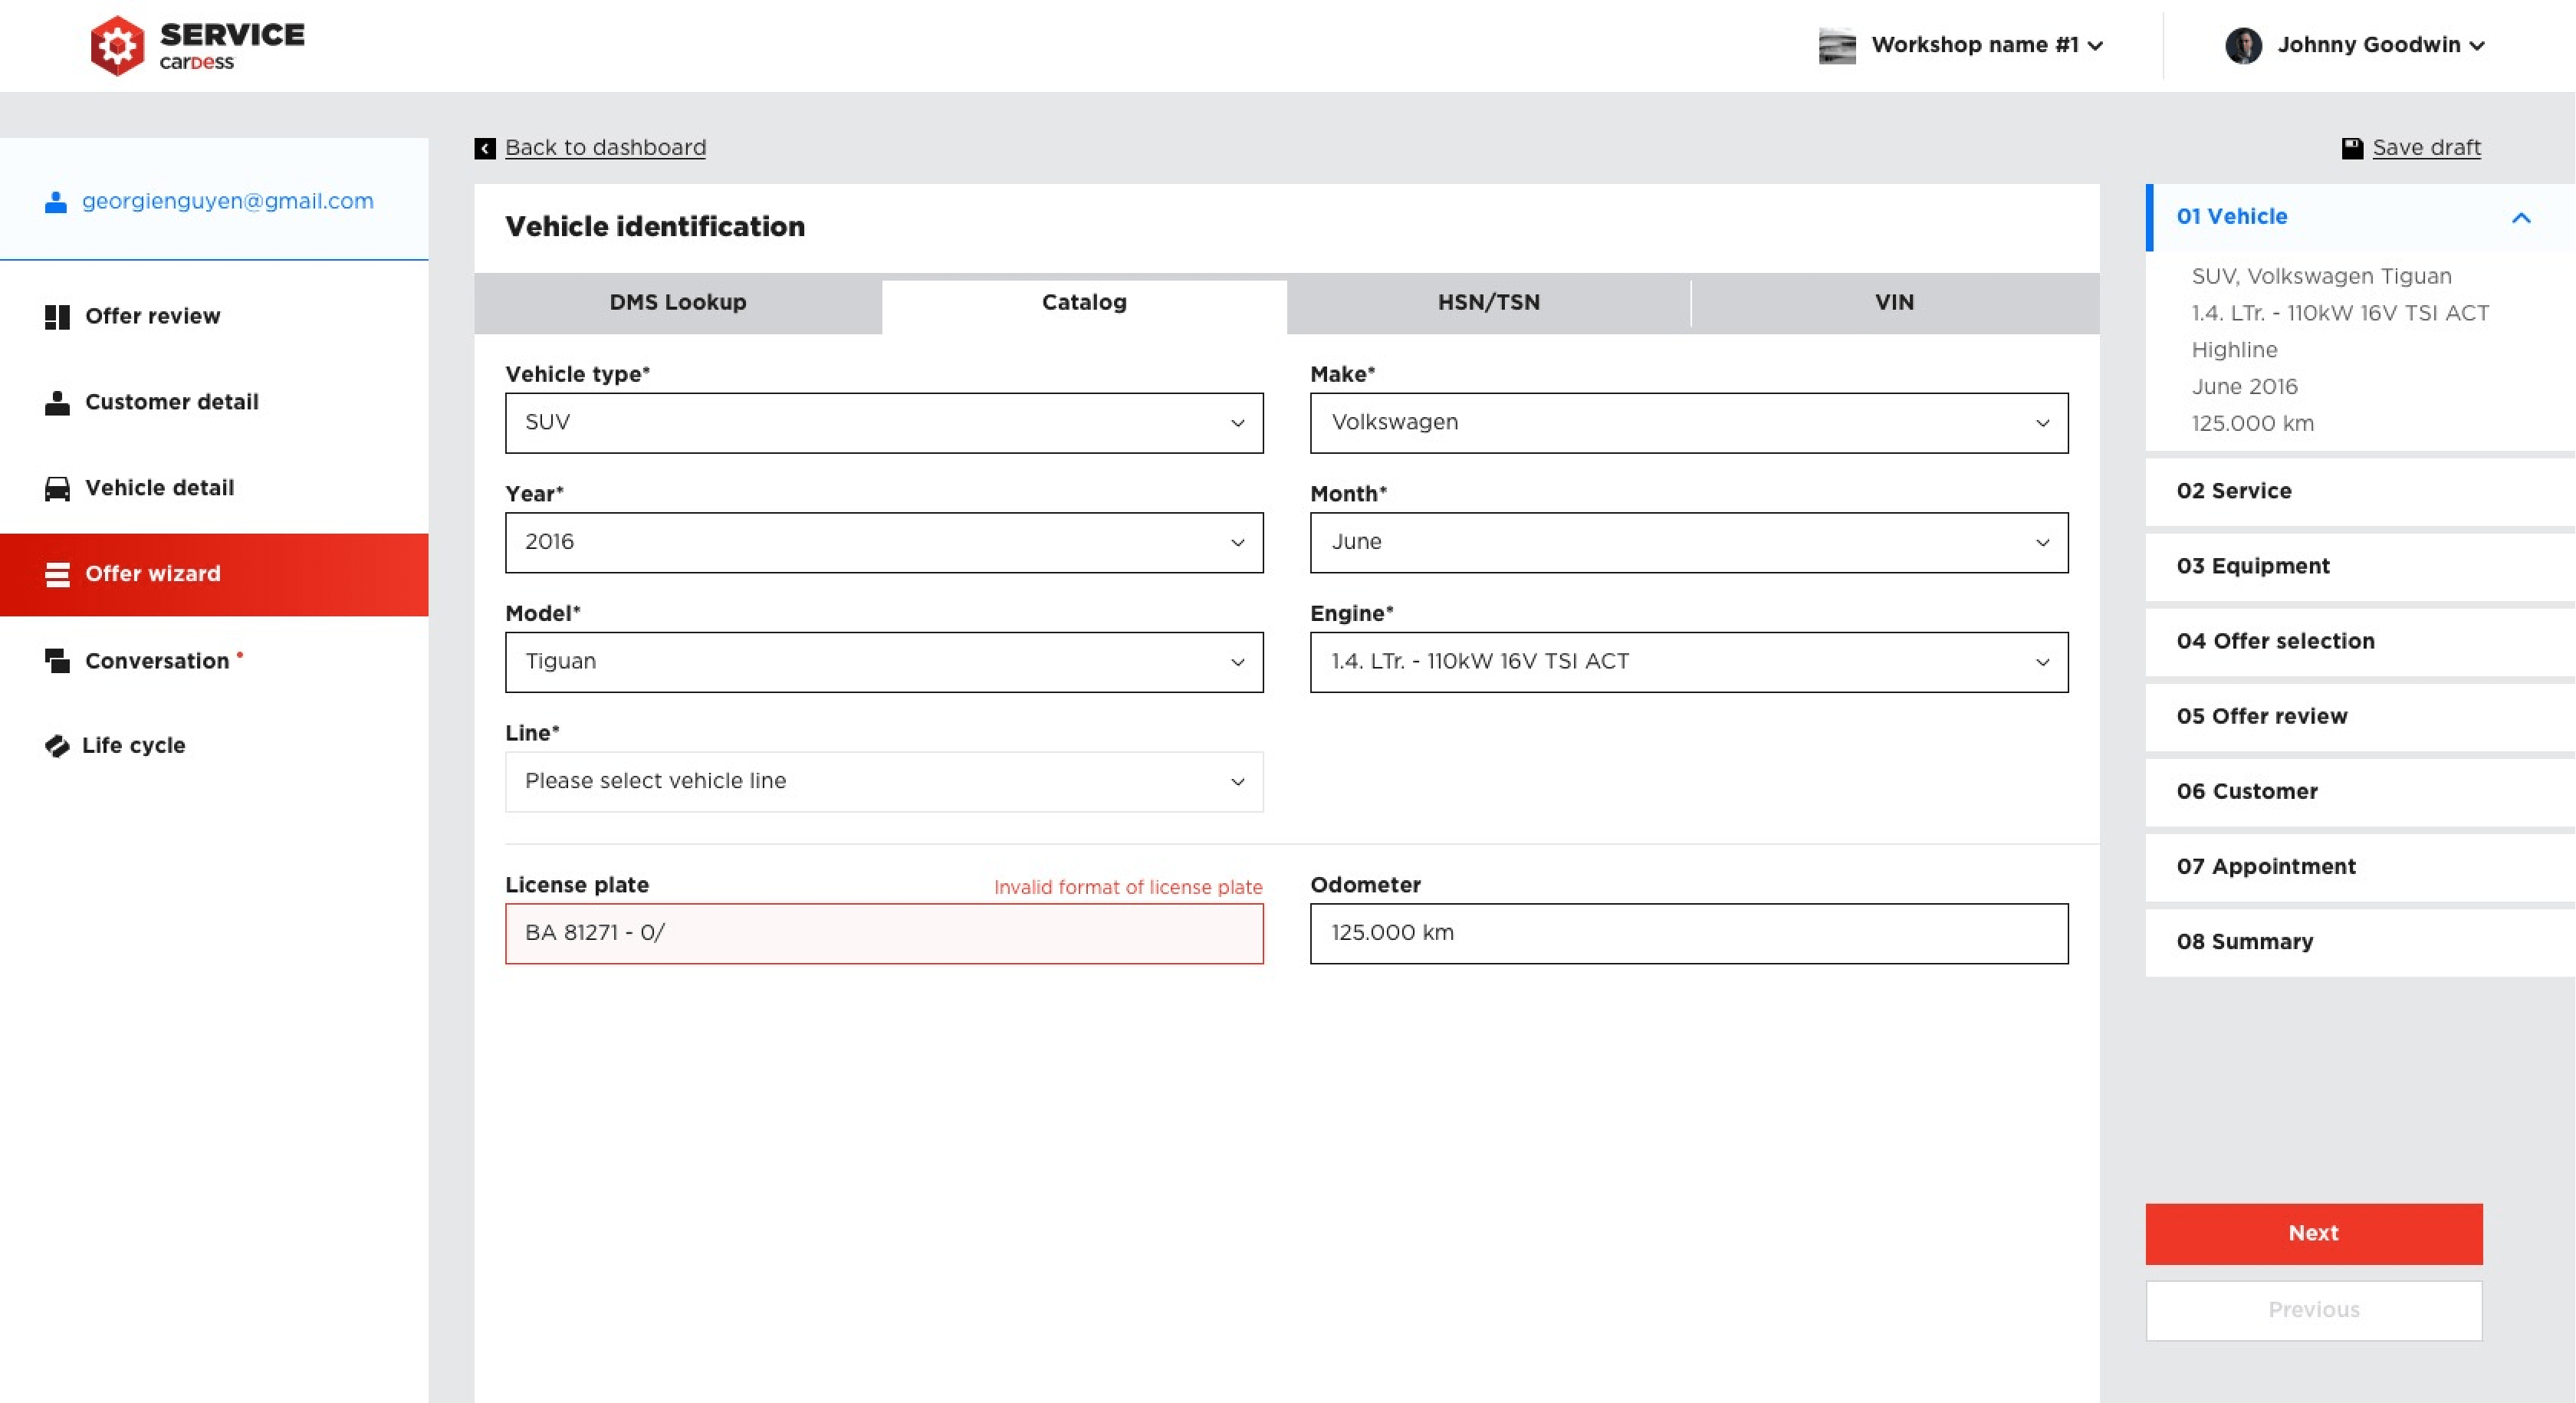Click the '1.4. LTr. - 110kW 16V TSI ACT' summary line

tap(2340, 314)
